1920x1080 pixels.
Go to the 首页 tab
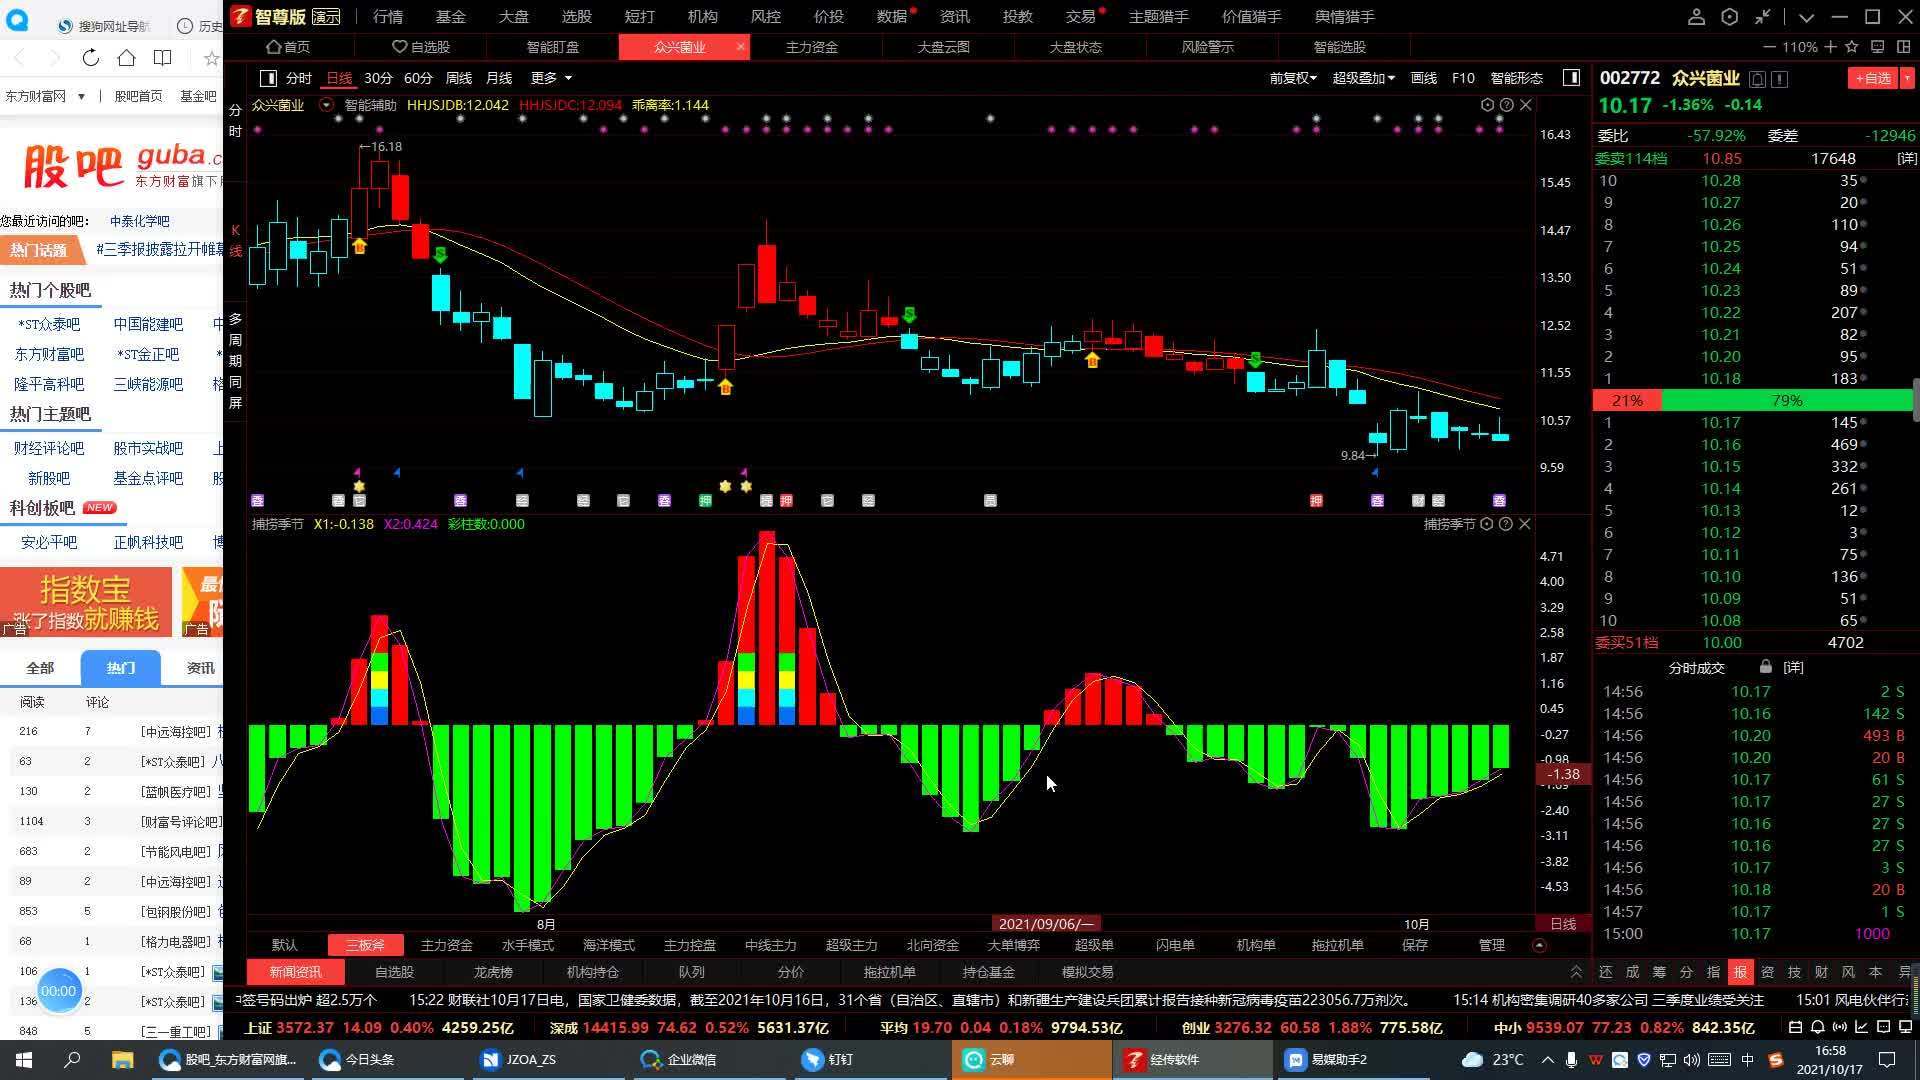[x=288, y=47]
